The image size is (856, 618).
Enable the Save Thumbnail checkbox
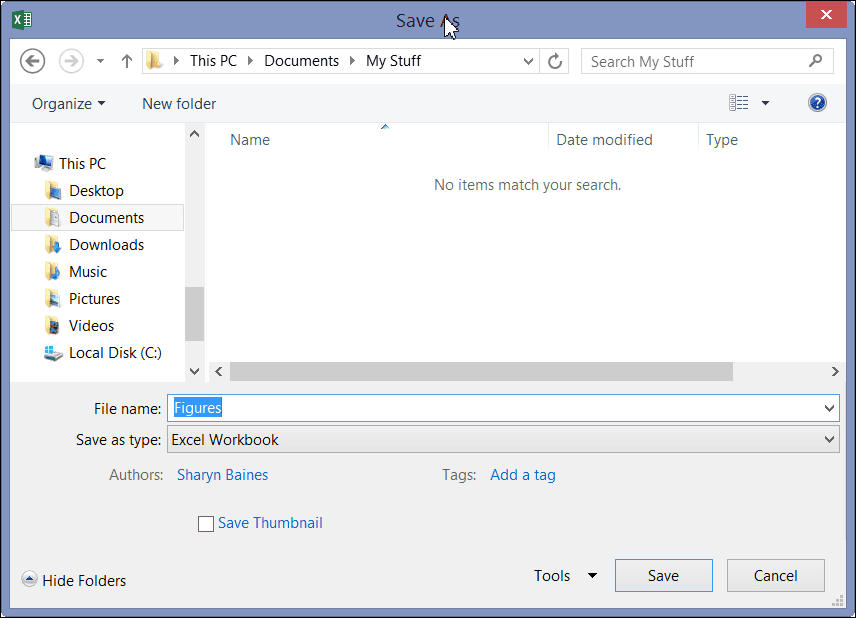[x=206, y=523]
